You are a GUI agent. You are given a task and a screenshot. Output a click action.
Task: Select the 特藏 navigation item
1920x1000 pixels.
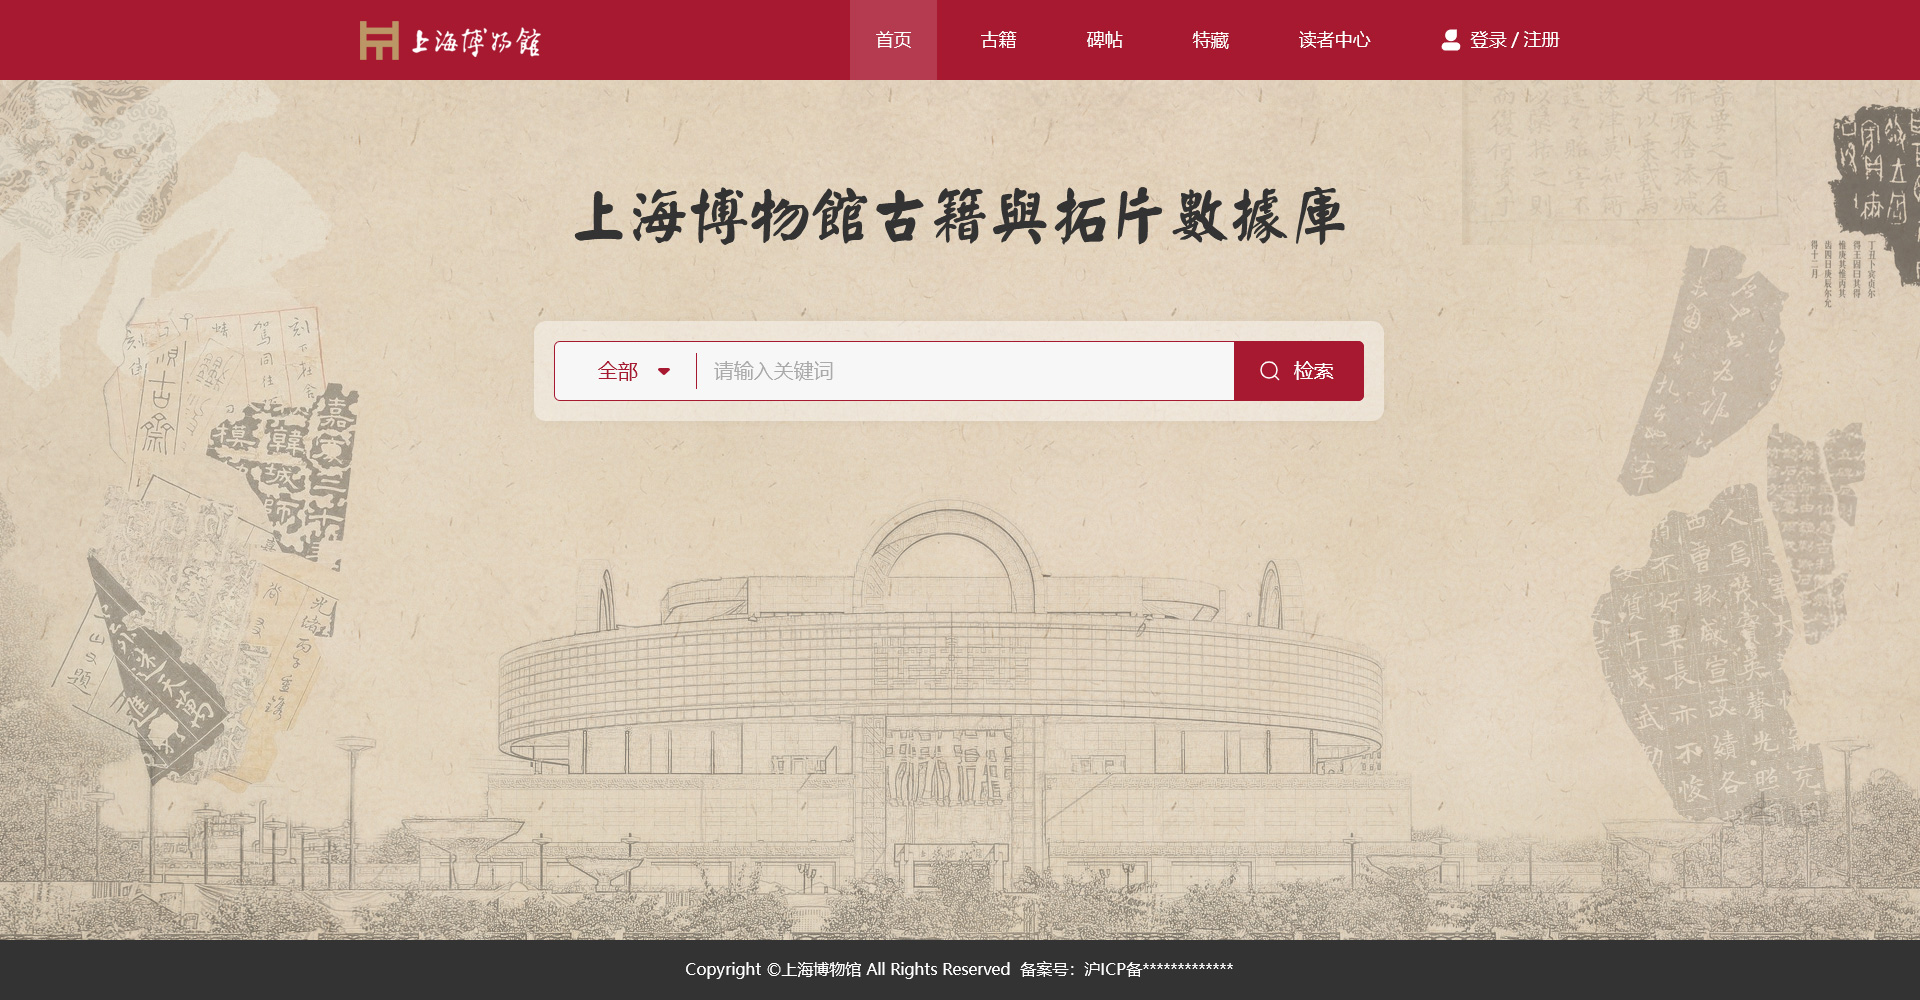tap(1210, 40)
